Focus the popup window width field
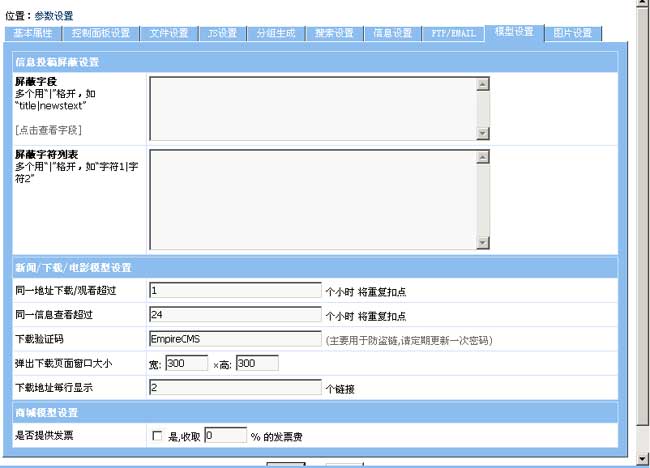Screen dimensions: 650x468 (x=186, y=364)
